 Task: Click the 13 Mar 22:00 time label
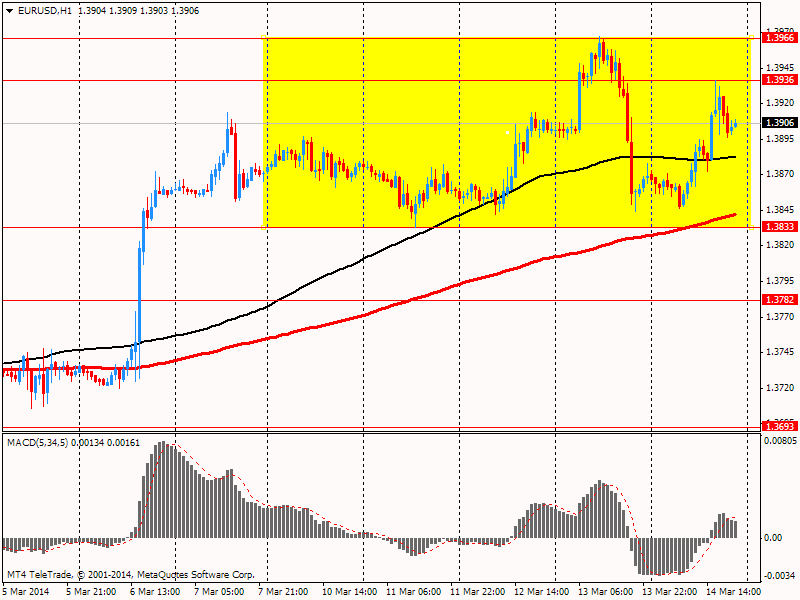point(670,591)
